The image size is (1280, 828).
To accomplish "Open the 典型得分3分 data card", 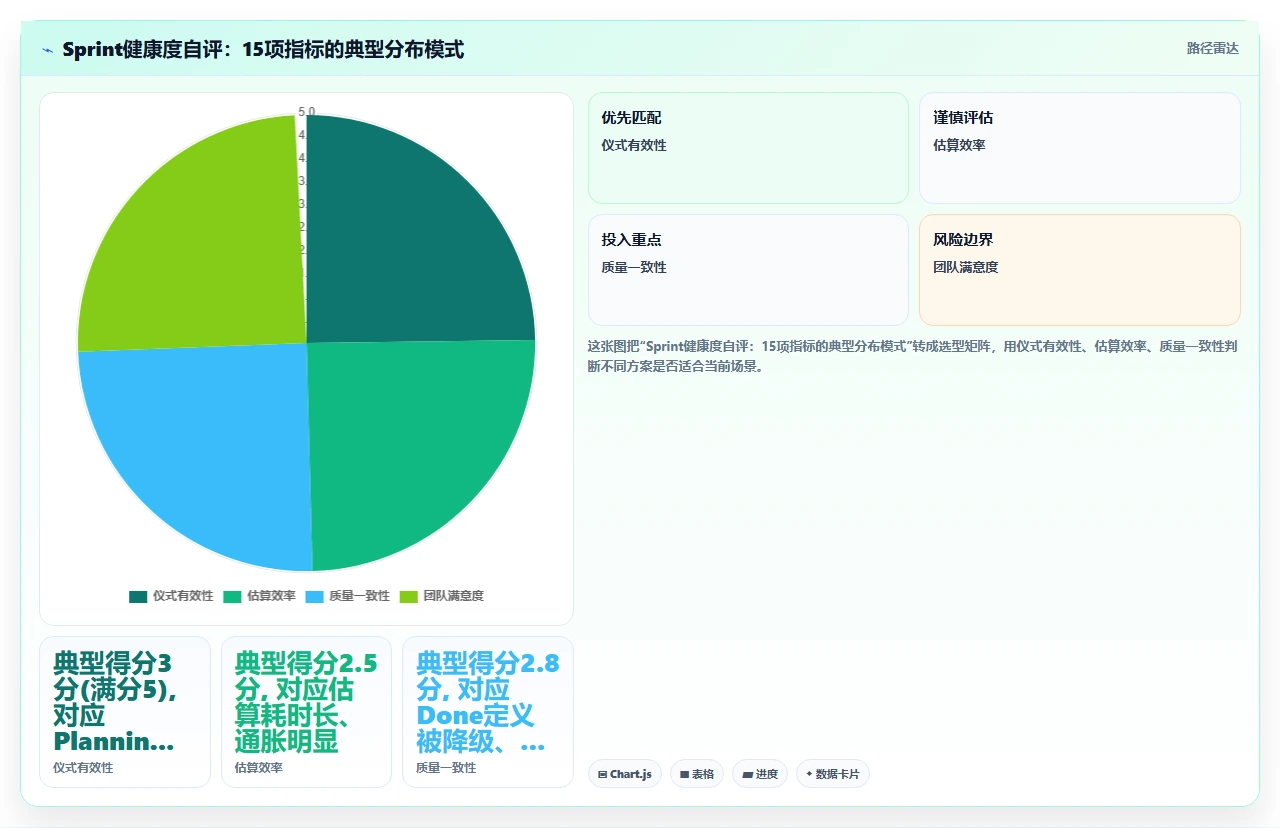I will pyautogui.click(x=125, y=712).
